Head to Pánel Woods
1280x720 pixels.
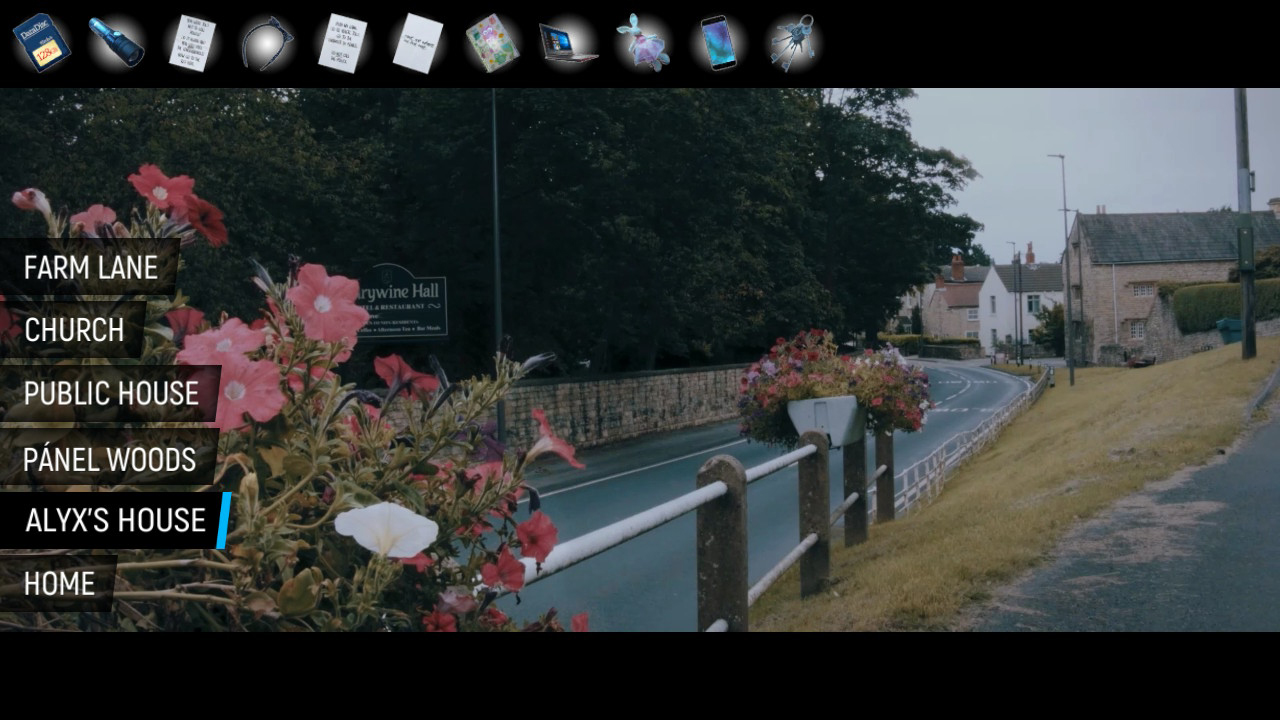click(x=109, y=459)
